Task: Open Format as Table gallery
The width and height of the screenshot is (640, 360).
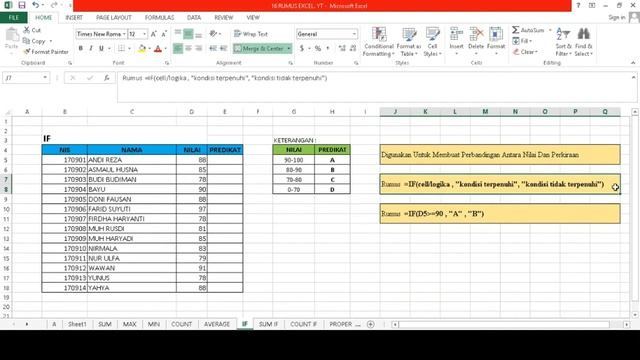Action: click(x=409, y=42)
